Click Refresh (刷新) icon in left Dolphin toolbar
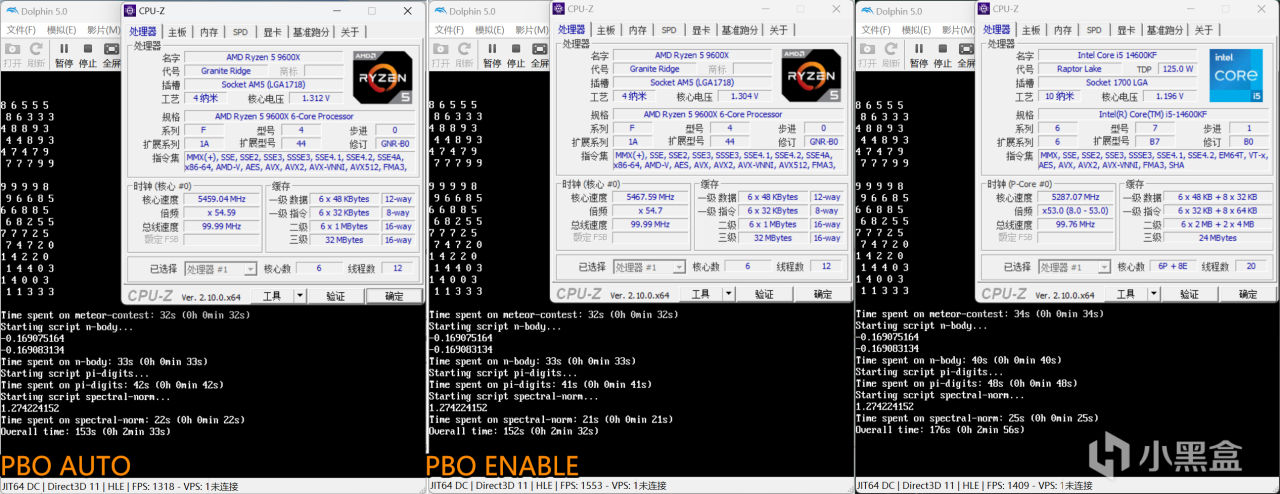Viewport: 1280px width, 494px height. point(36,48)
